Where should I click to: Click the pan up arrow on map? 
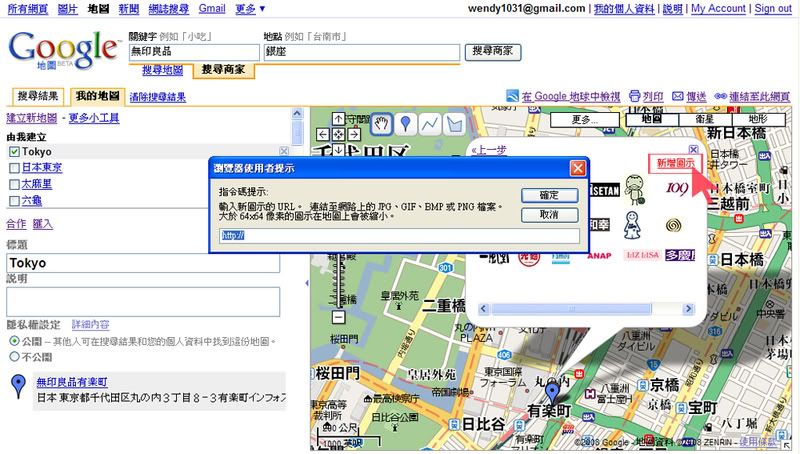338,120
